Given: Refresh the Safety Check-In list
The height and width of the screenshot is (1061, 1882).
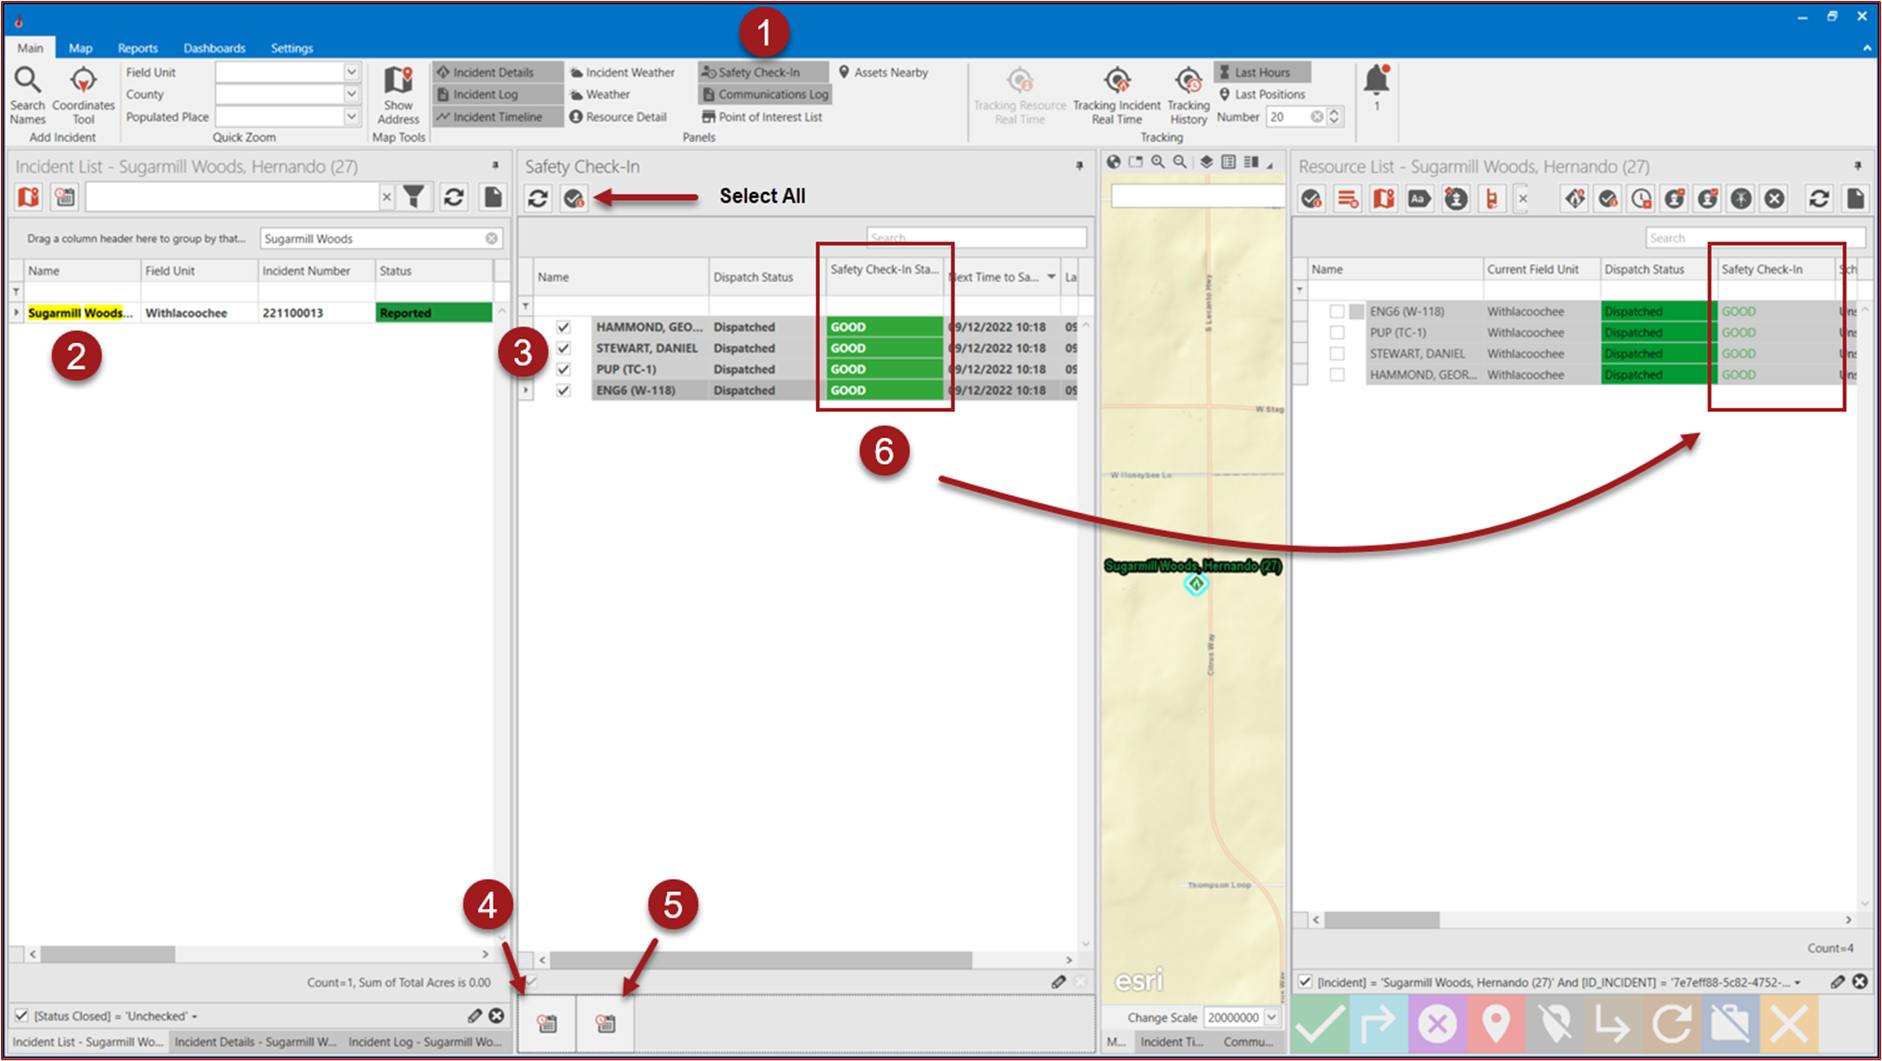Looking at the screenshot, I should [x=538, y=198].
